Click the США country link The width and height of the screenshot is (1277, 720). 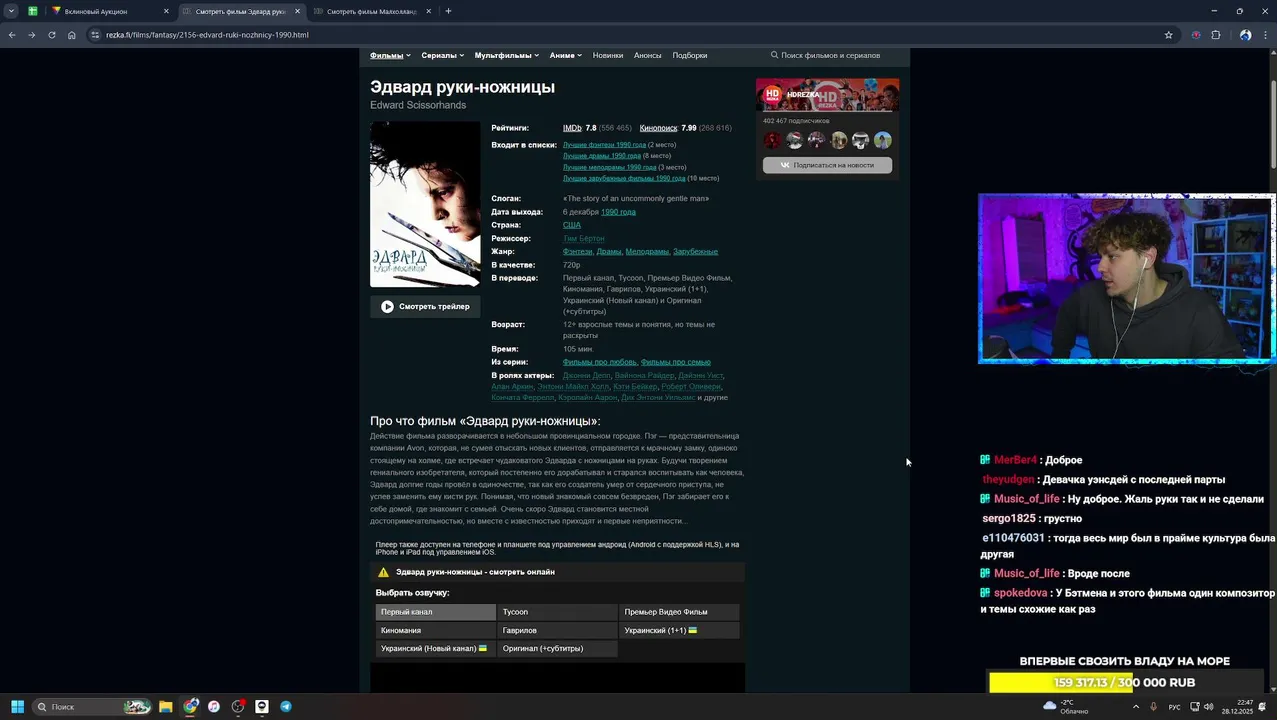coord(572,225)
